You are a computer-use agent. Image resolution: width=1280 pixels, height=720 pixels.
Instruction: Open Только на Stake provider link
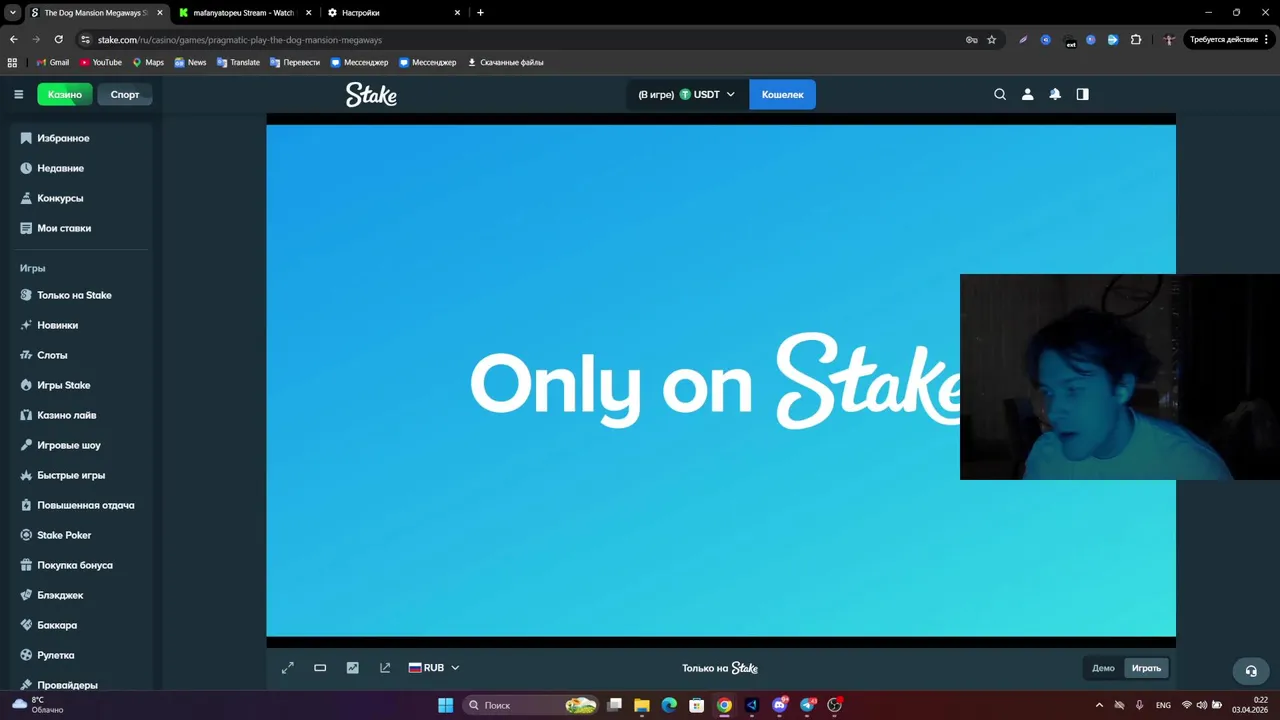(x=720, y=668)
